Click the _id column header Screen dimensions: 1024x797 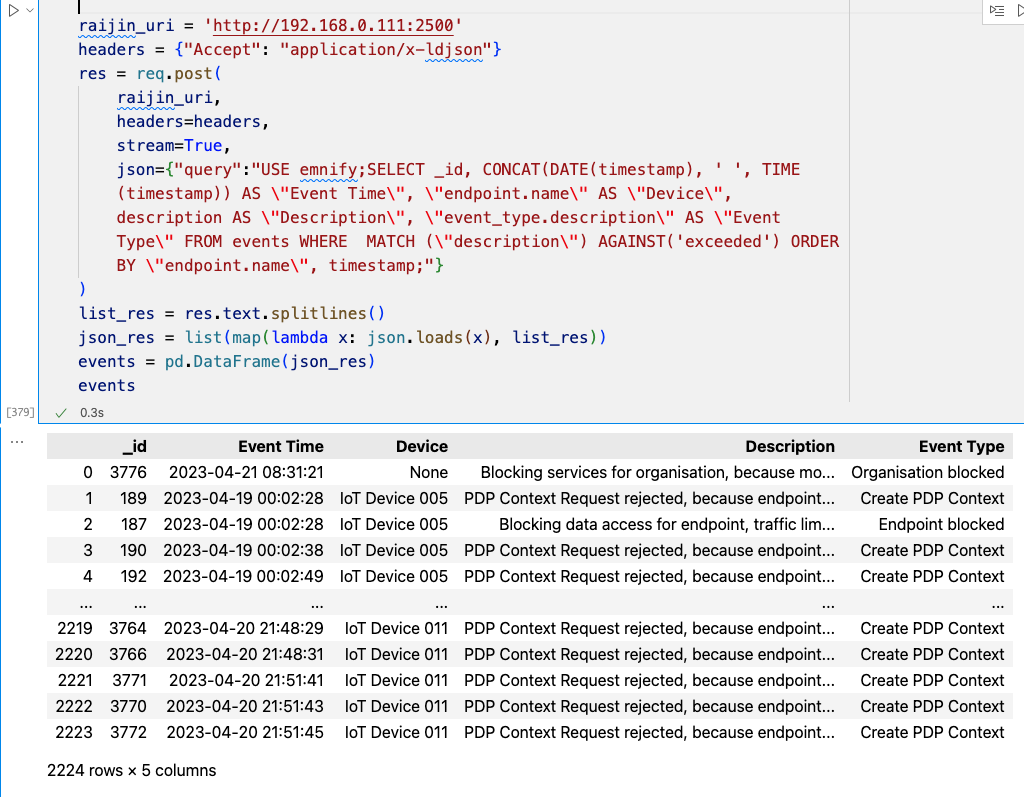[x=135, y=446]
